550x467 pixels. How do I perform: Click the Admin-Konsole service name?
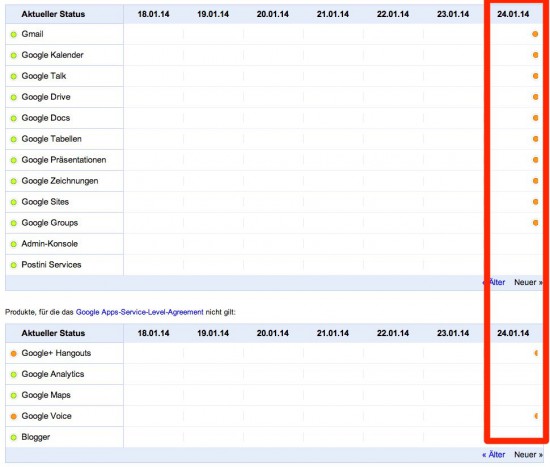(49, 243)
